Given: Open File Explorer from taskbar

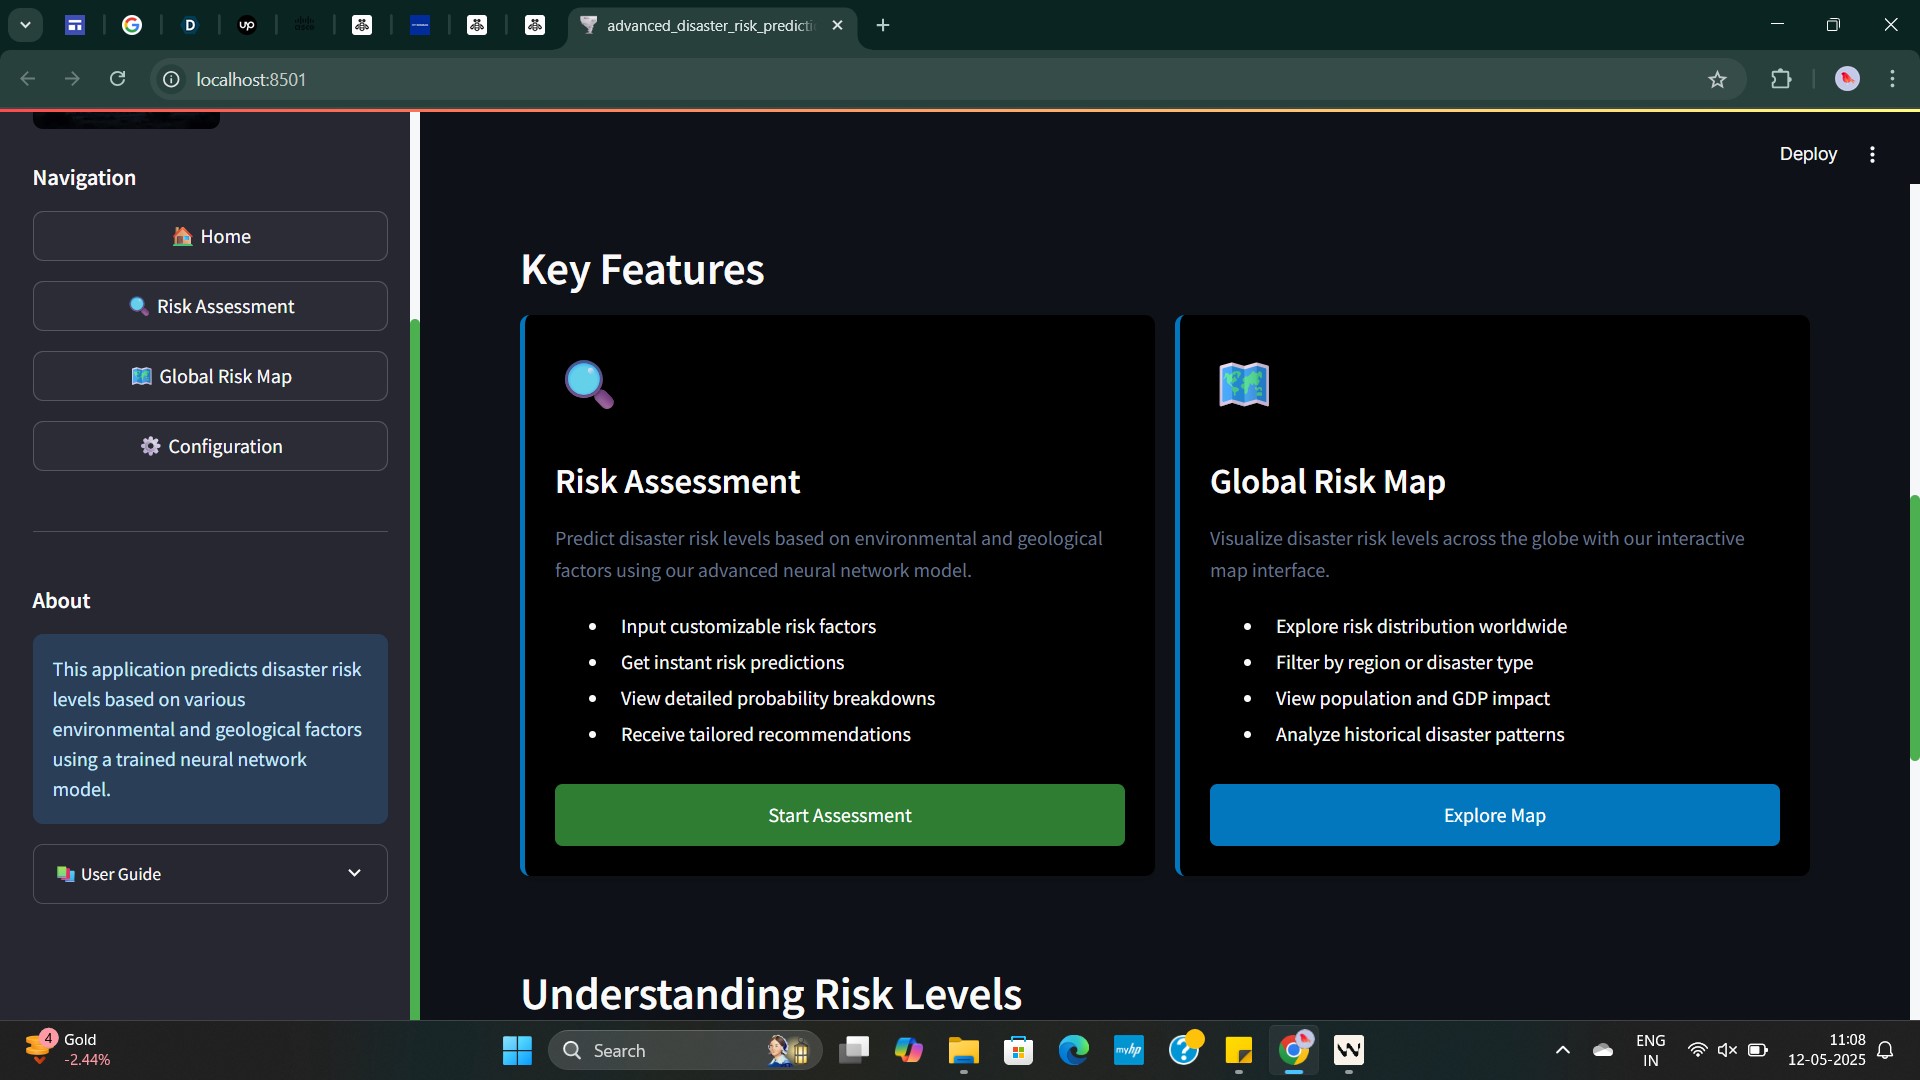Looking at the screenshot, I should 963,1050.
